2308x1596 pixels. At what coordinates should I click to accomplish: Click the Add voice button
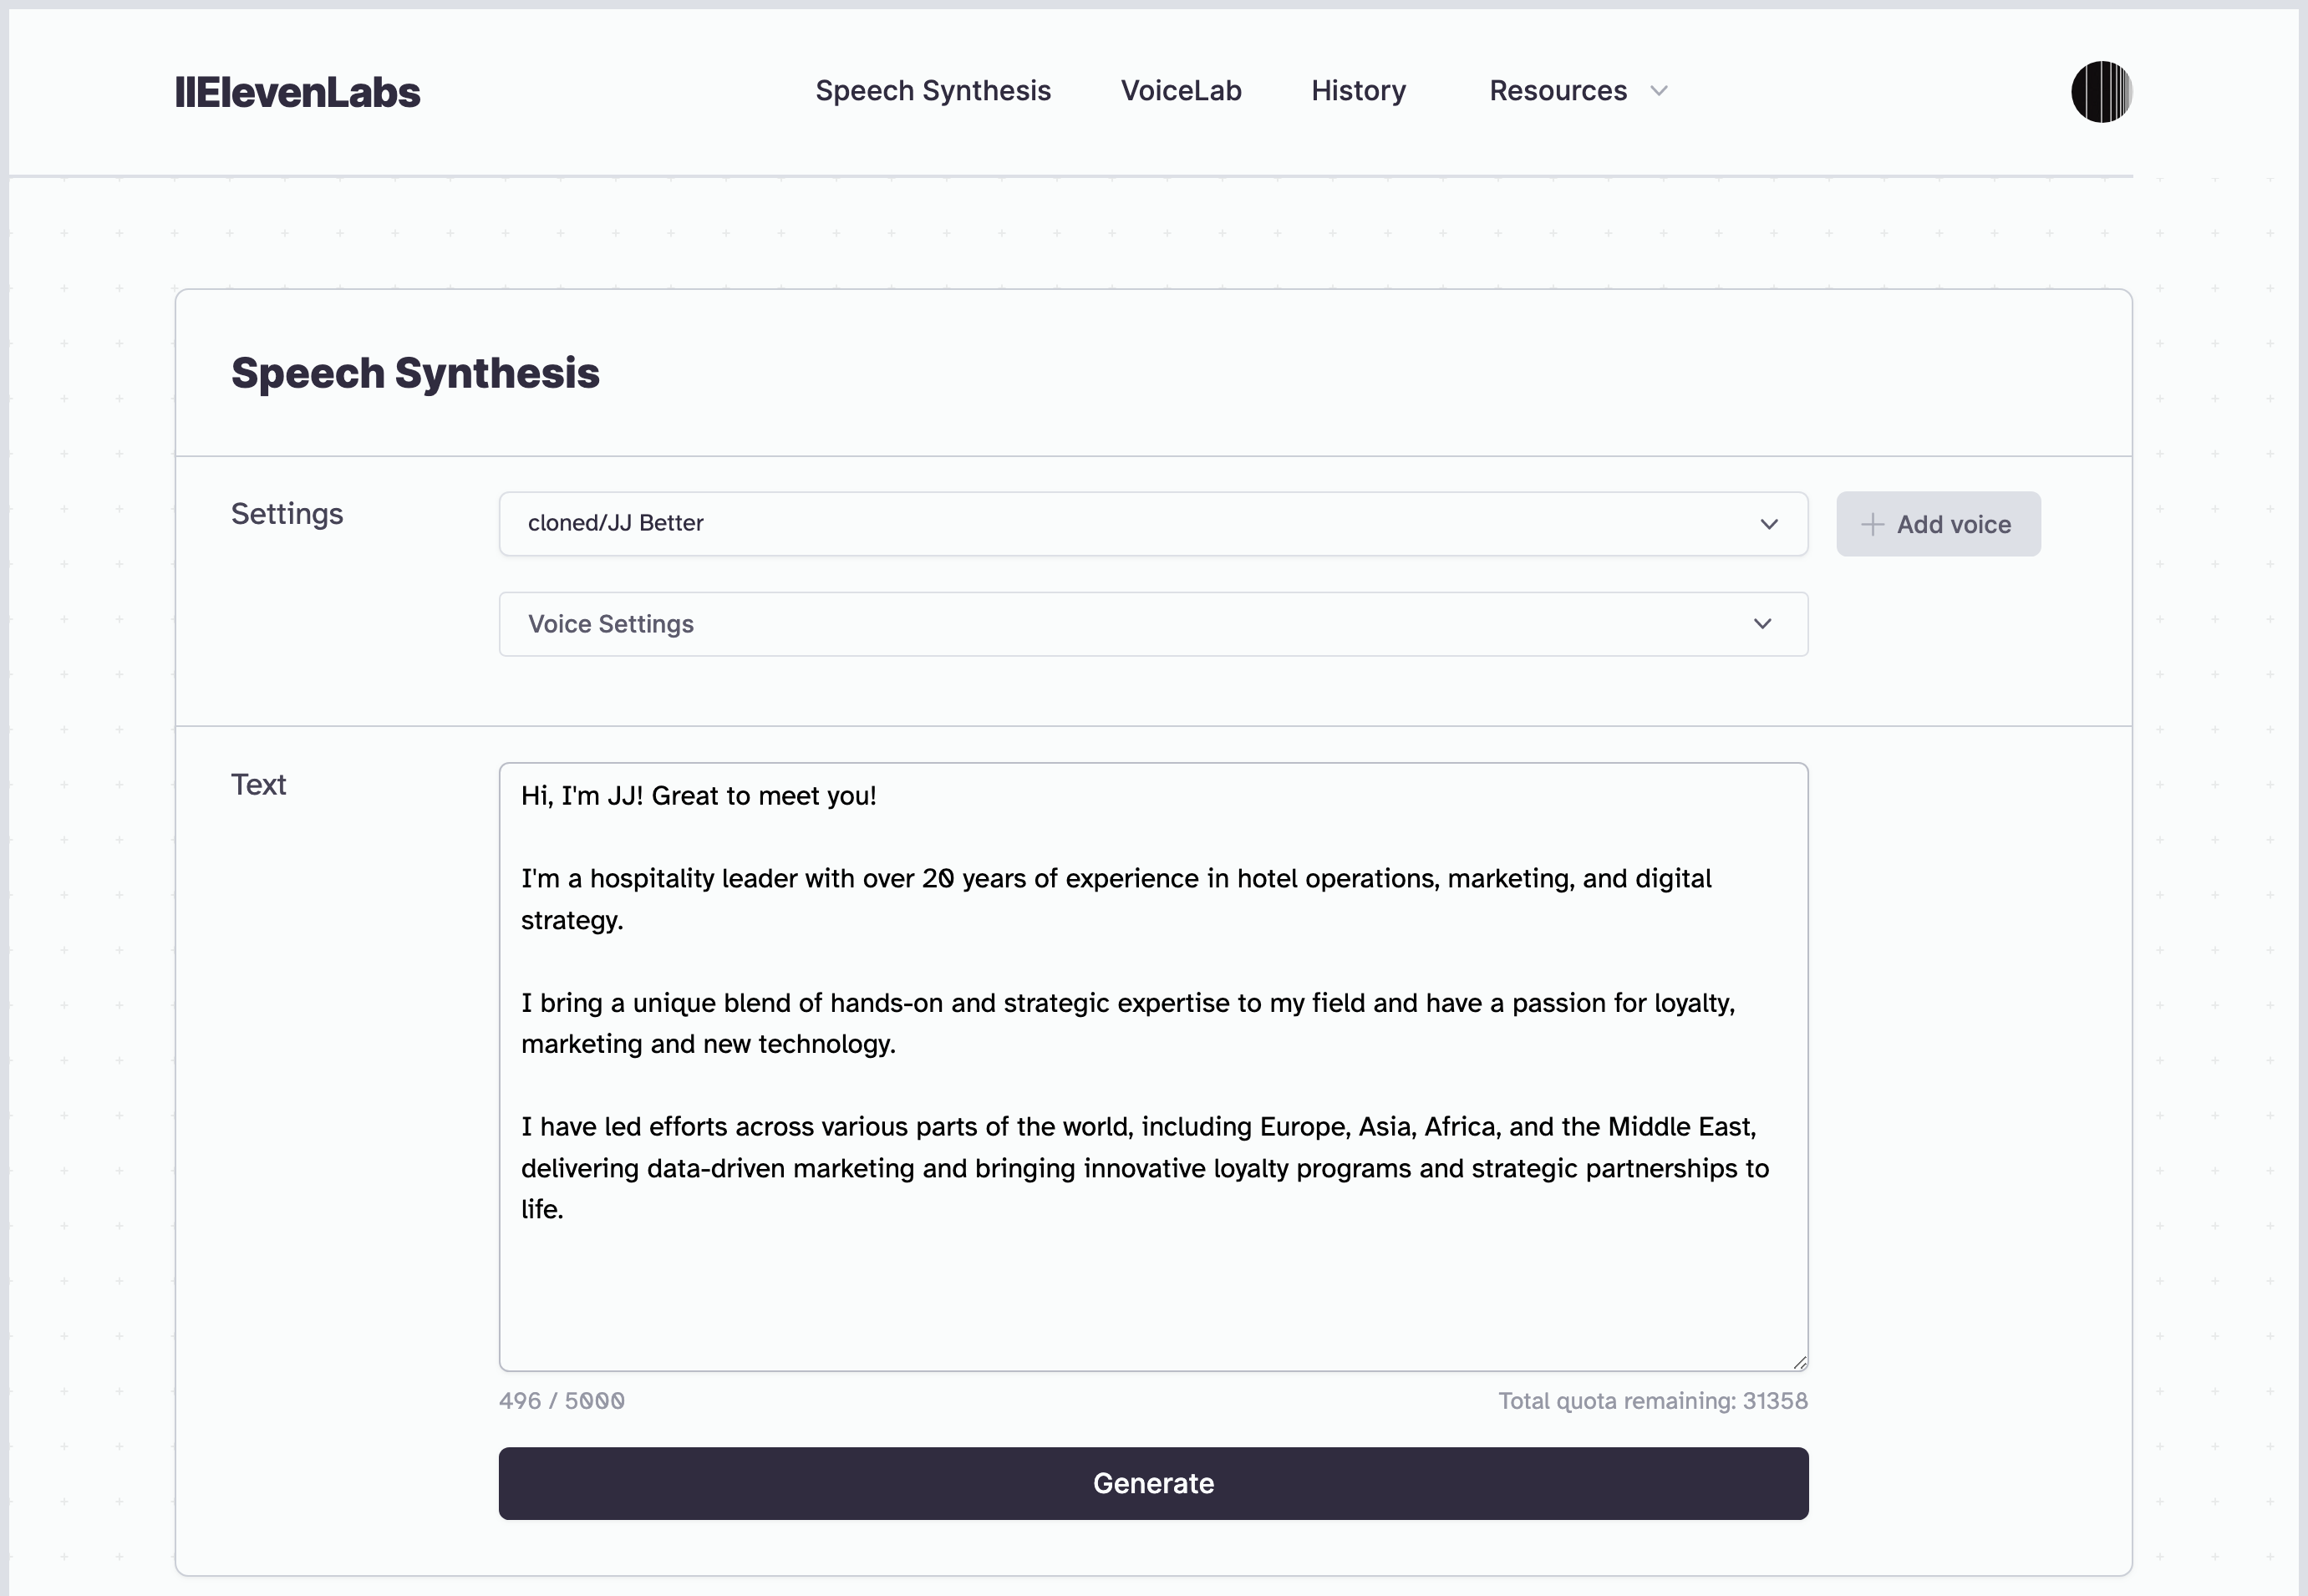pos(1938,524)
